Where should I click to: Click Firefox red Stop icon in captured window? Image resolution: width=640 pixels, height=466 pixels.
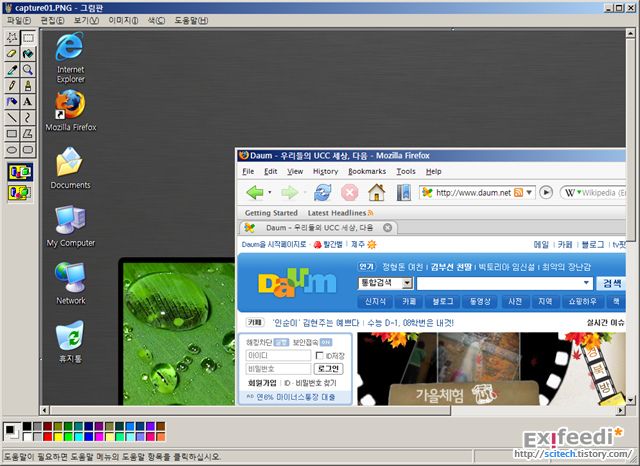[349, 192]
